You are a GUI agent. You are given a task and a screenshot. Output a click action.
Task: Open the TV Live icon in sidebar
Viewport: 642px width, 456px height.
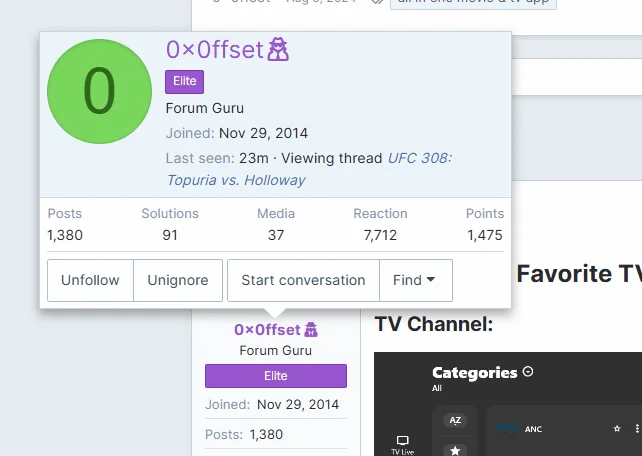[x=402, y=445]
